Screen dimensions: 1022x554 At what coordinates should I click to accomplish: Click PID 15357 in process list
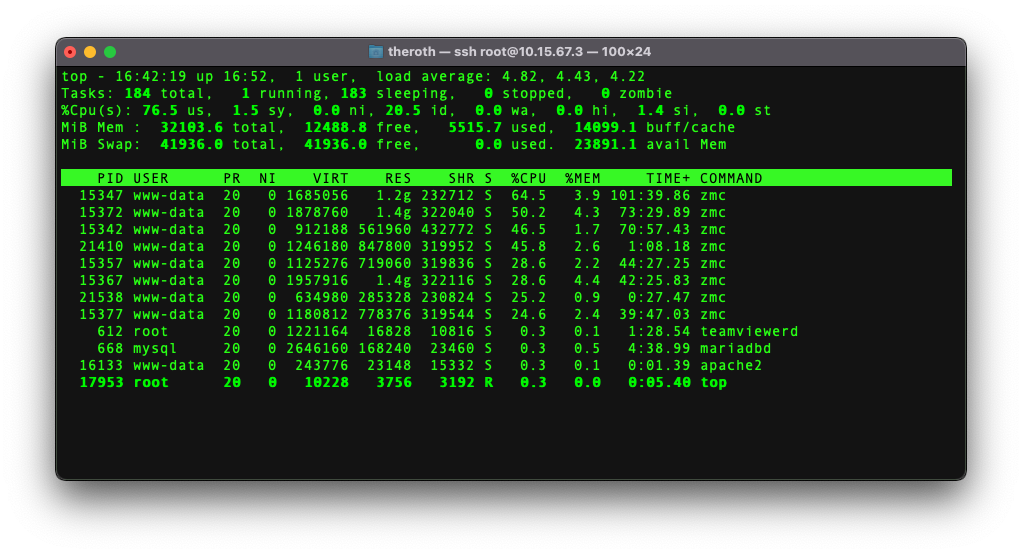pyautogui.click(x=101, y=263)
